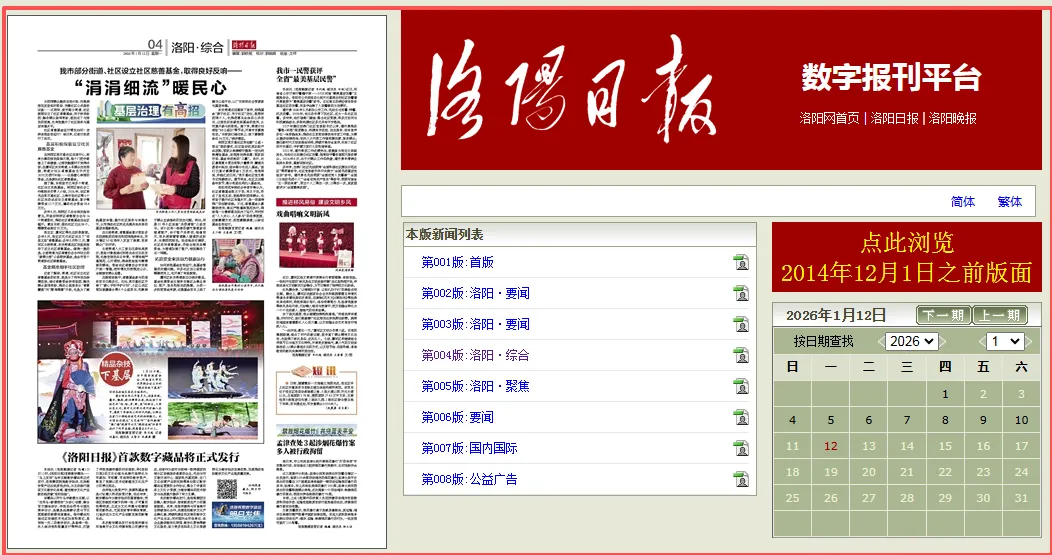1052x555 pixels.
Task: Open the PDF icon beside 第004版:洛阳·综合
Action: coord(741,355)
